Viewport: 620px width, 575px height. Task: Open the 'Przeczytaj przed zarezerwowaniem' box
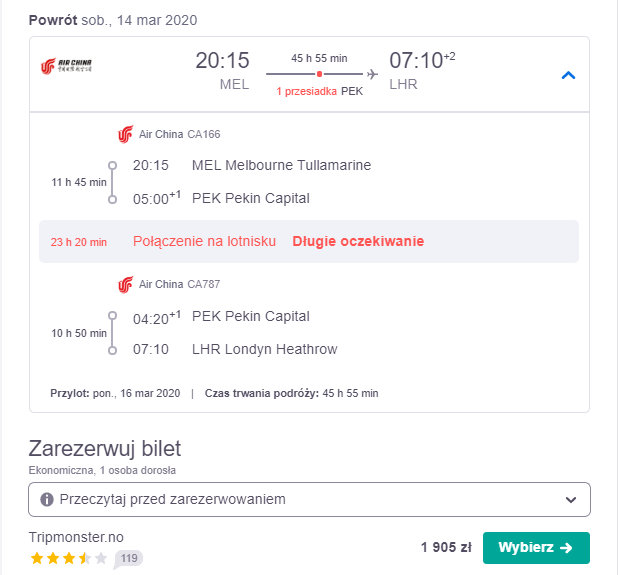click(x=309, y=499)
